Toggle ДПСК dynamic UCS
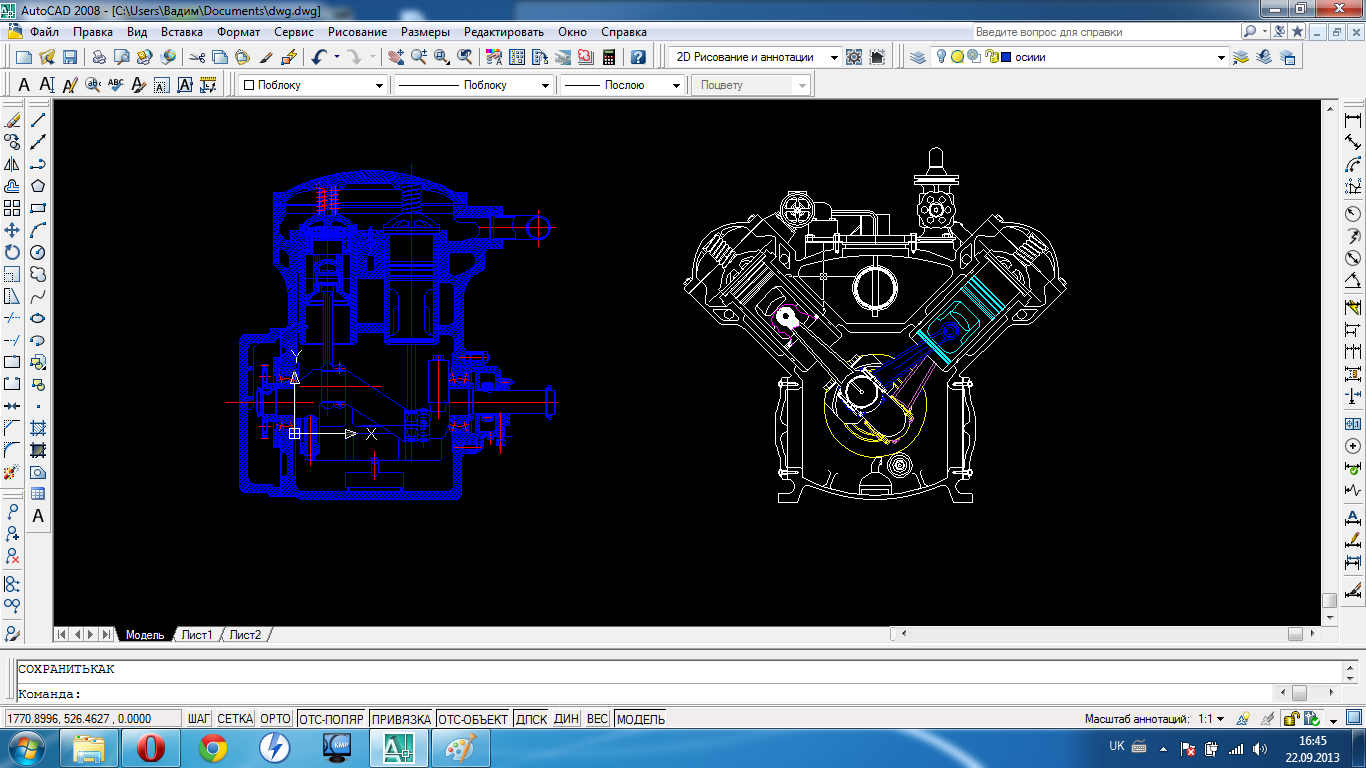 pyautogui.click(x=531, y=719)
